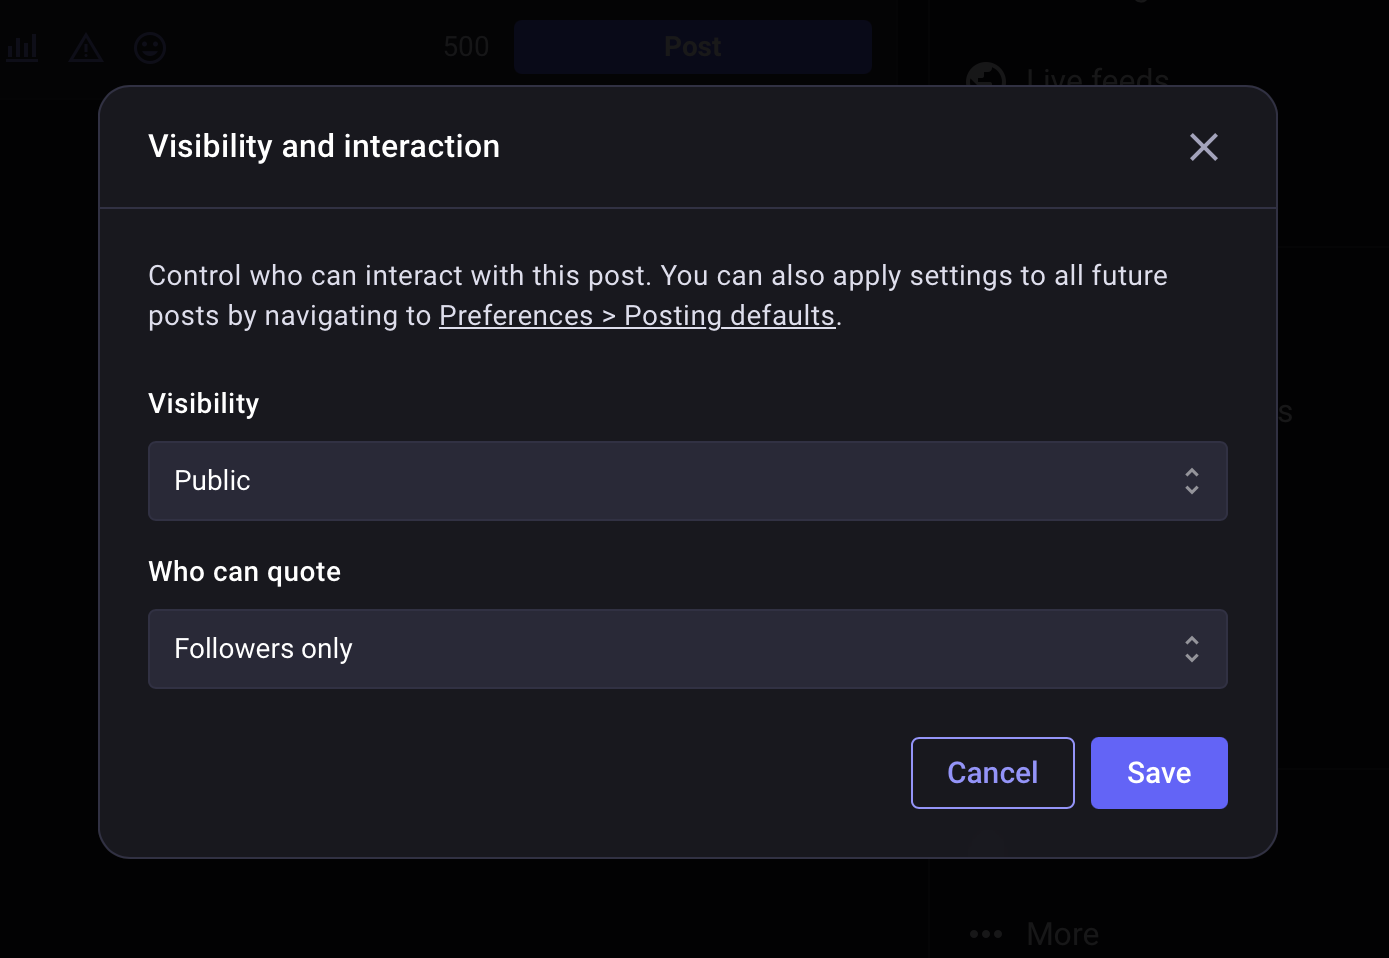This screenshot has width=1389, height=958.
Task: Open the Visibility dropdown showing Public
Action: pyautogui.click(x=687, y=481)
